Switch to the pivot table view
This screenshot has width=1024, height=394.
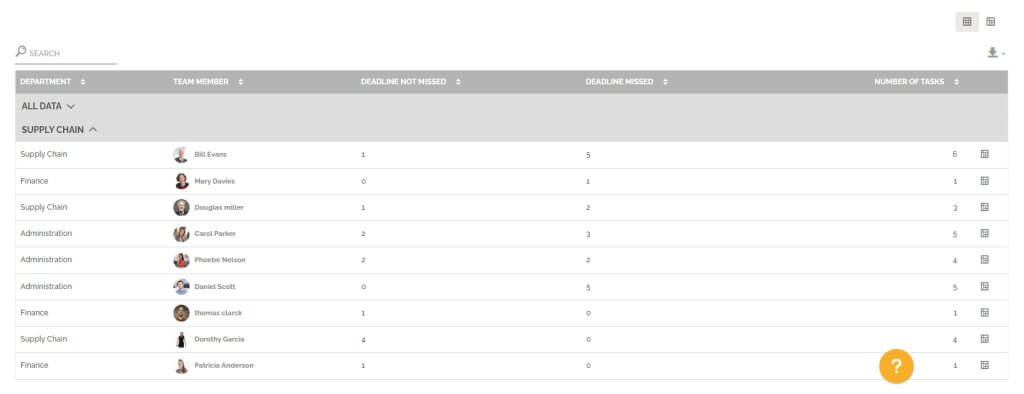pyautogui.click(x=990, y=22)
